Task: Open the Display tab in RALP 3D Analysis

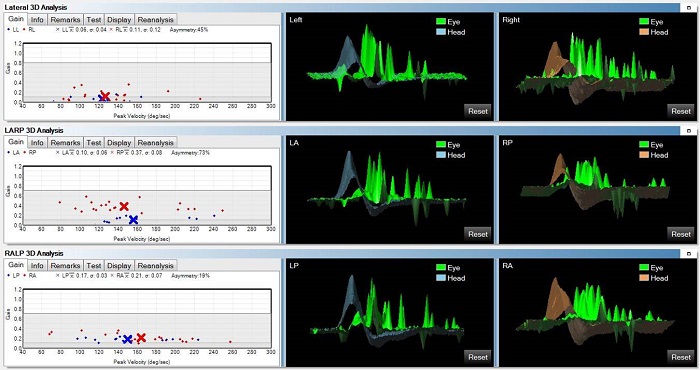Action: [119, 266]
